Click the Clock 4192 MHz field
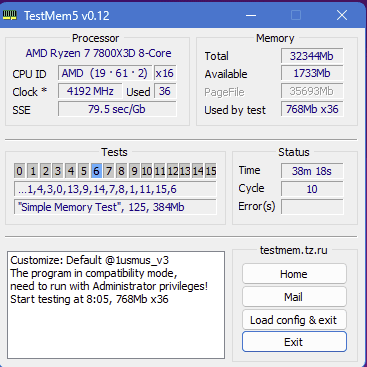367x367 pixels. (x=90, y=91)
